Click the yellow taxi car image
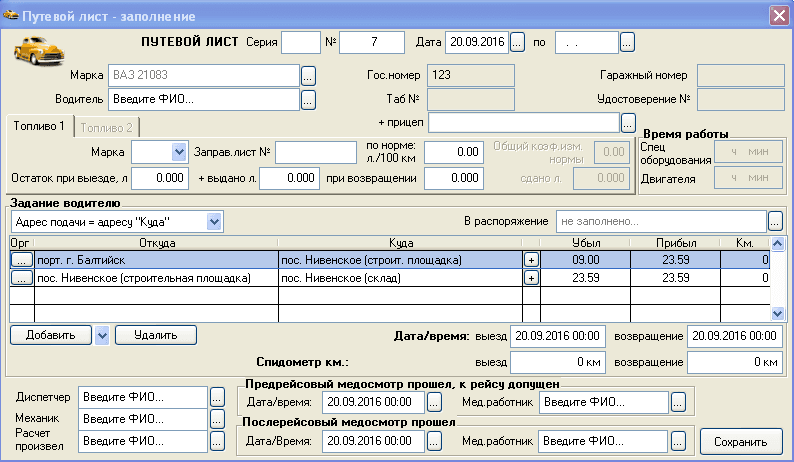The width and height of the screenshot is (794, 462). (39, 51)
